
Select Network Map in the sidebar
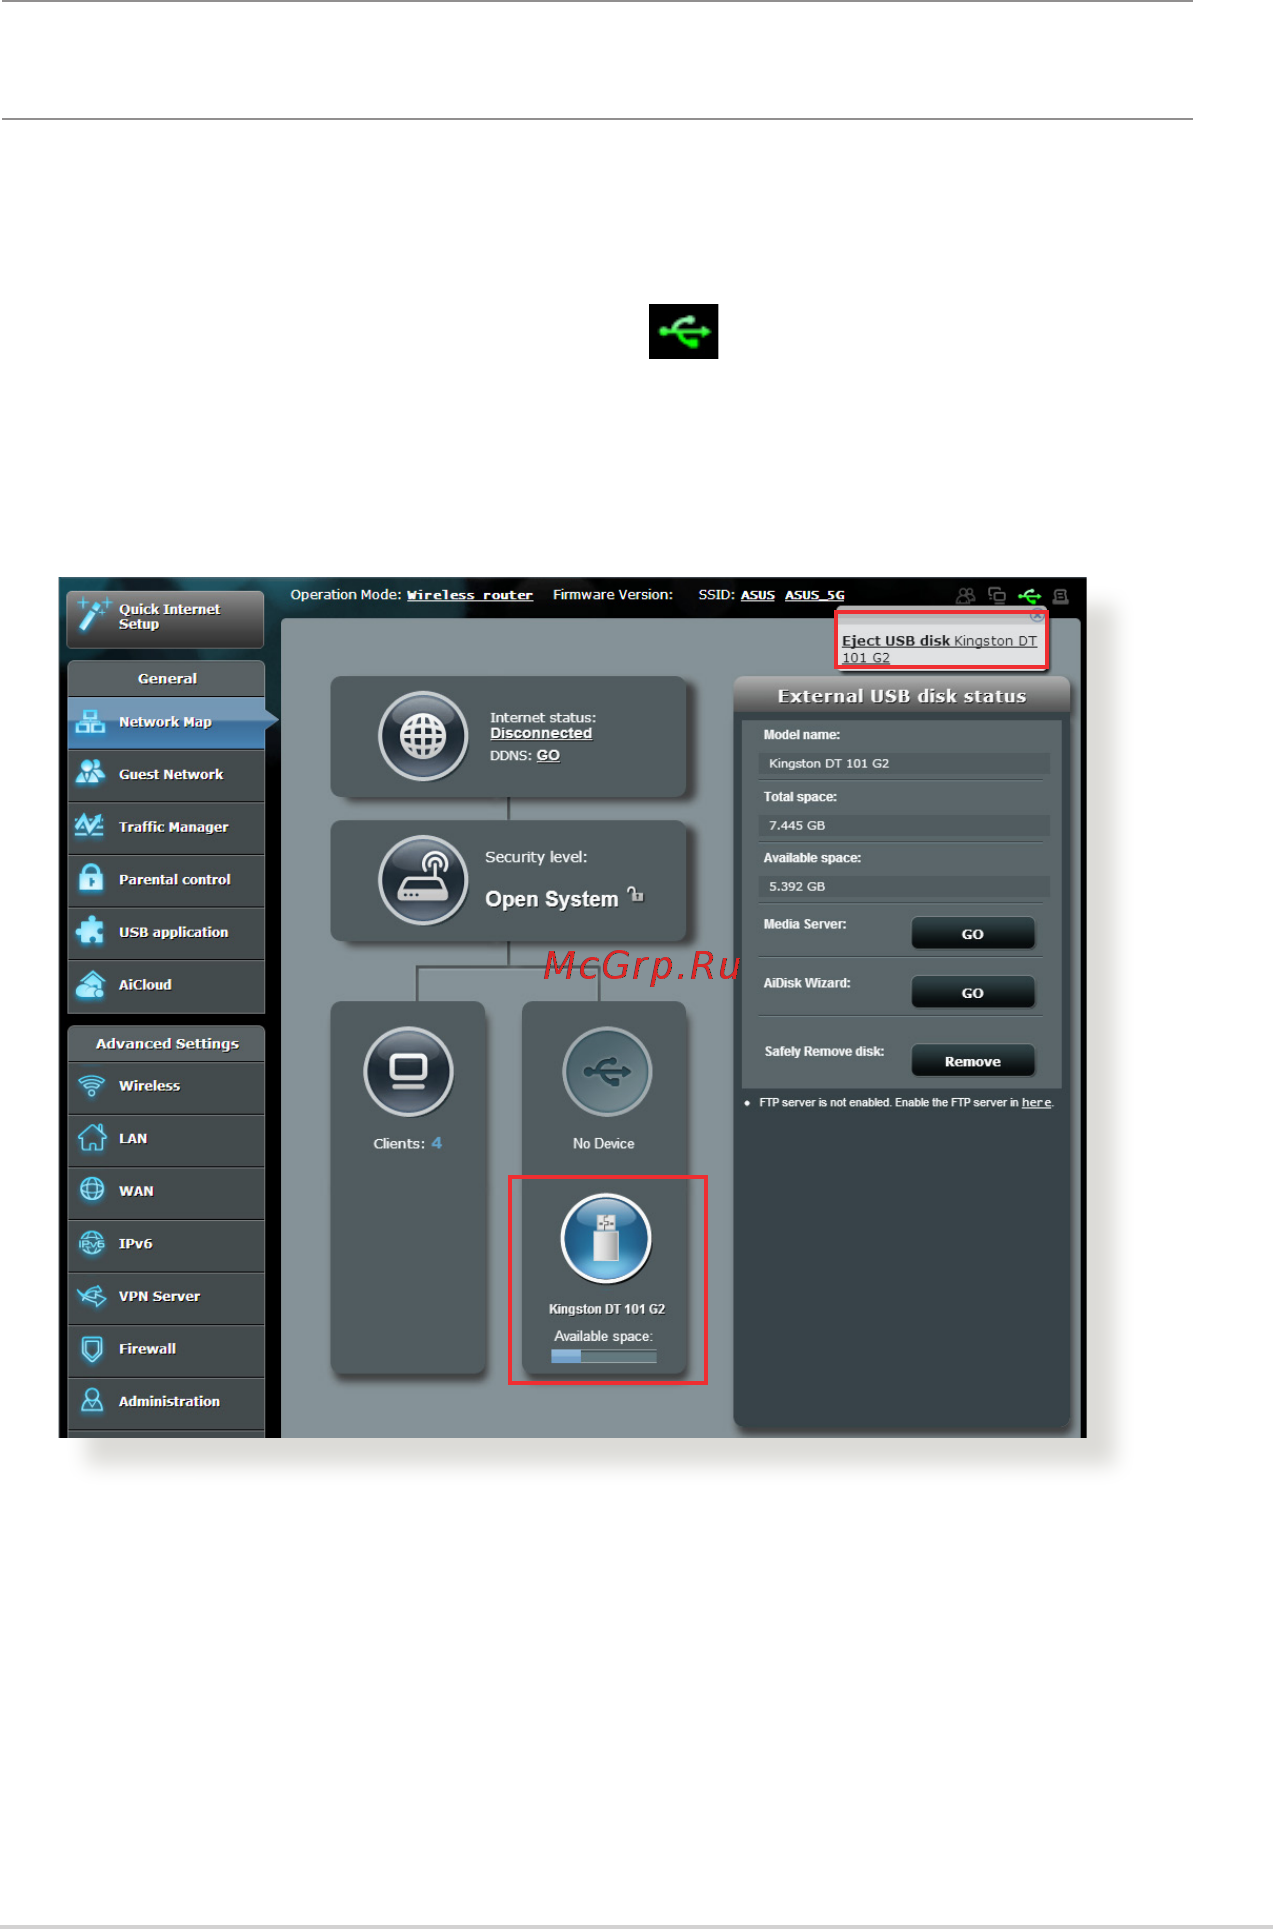pyautogui.click(x=166, y=722)
